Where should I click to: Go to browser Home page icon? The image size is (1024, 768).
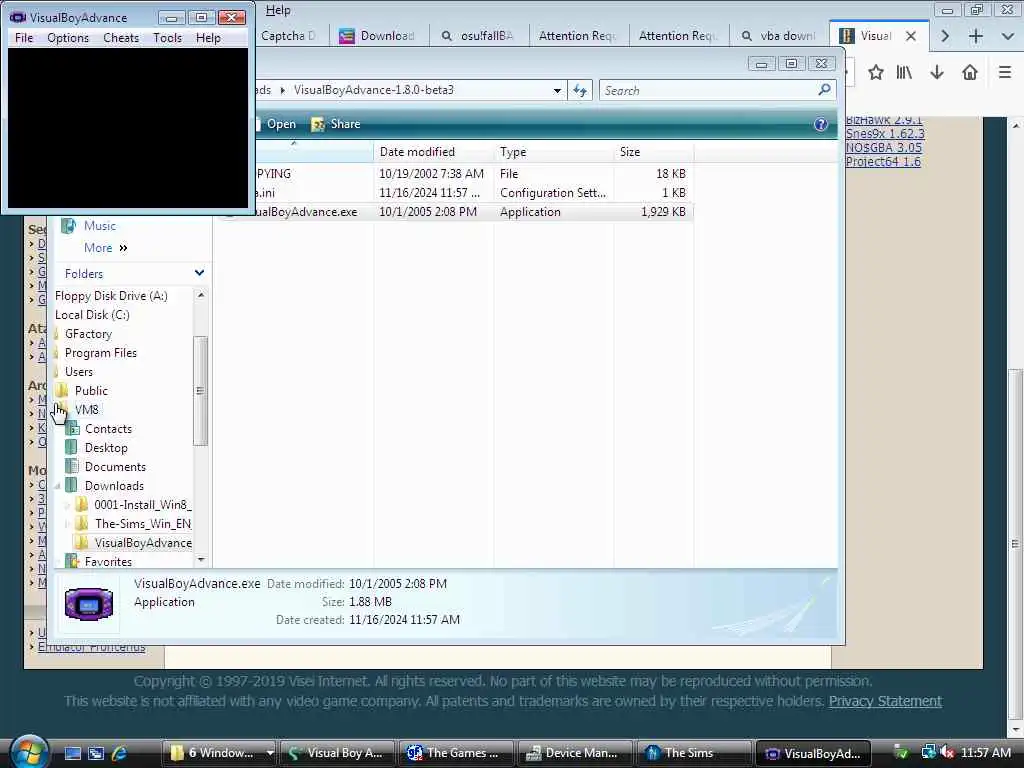[970, 72]
